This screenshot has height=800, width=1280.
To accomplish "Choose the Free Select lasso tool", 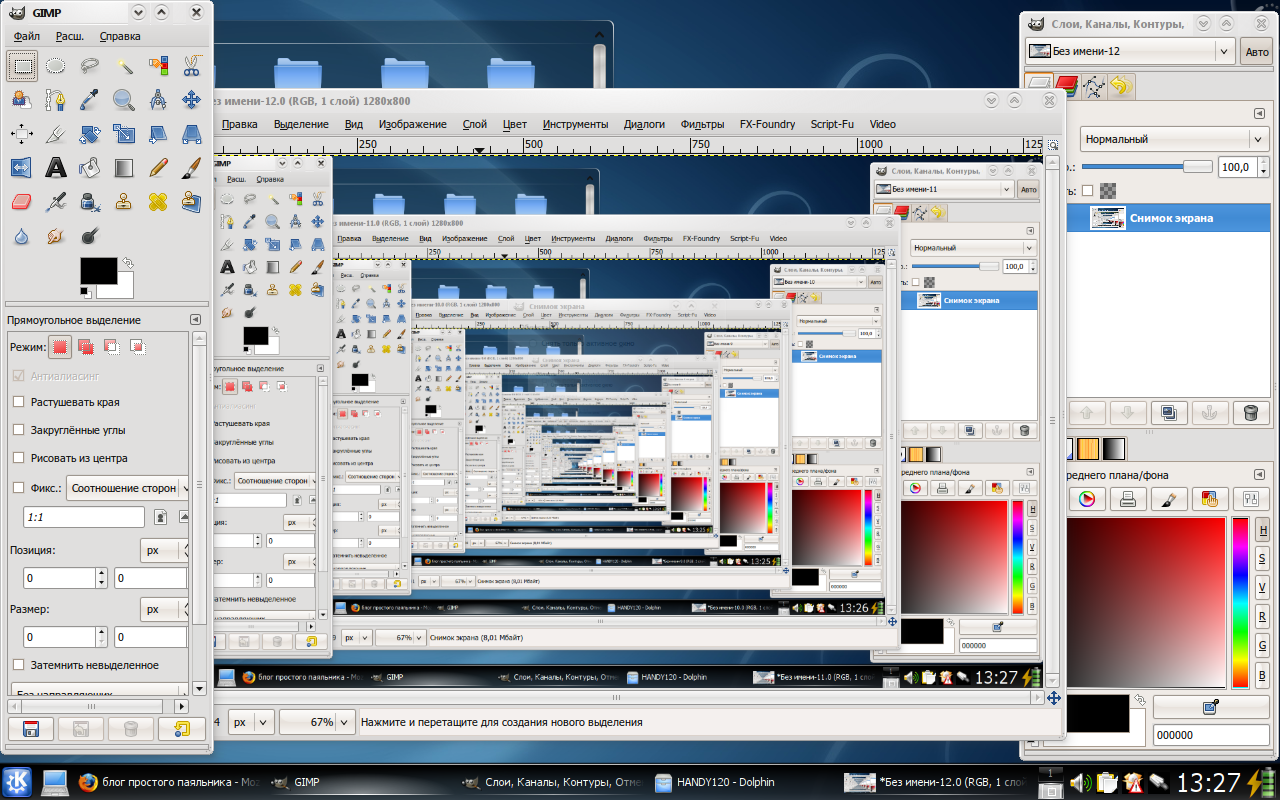I will (90, 66).
